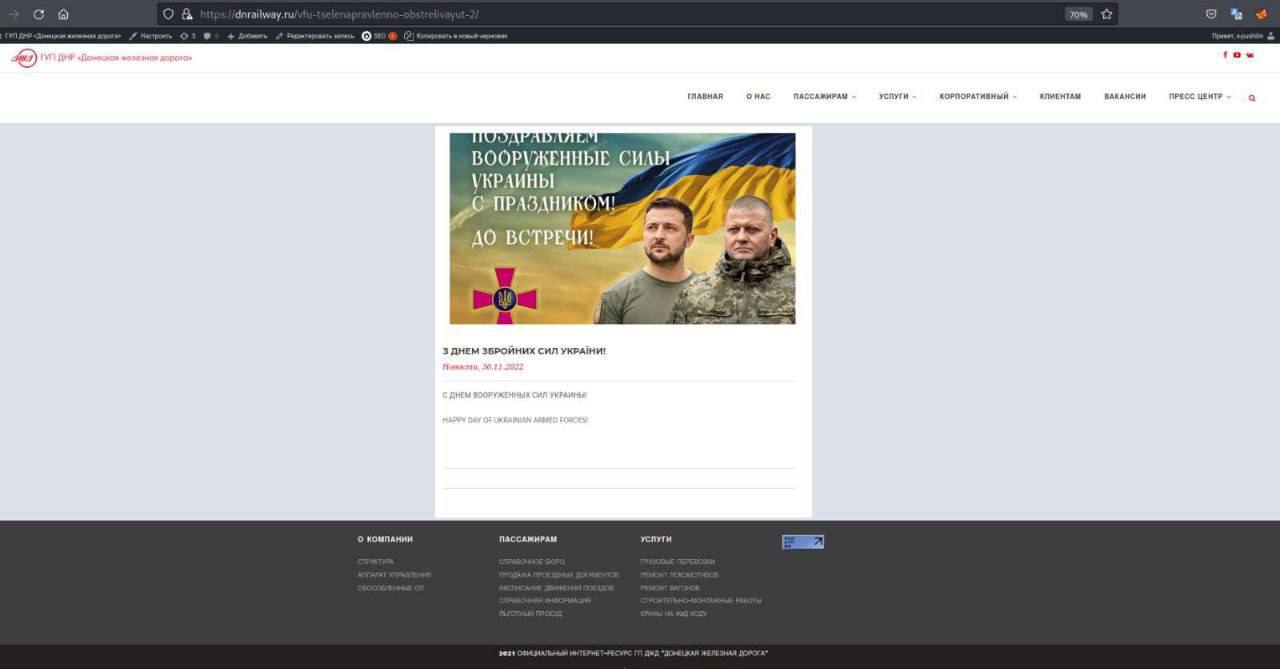The height and width of the screenshot is (669, 1280).
Task: Expand the УСЛУГИ dropdown menu
Action: tap(897, 97)
